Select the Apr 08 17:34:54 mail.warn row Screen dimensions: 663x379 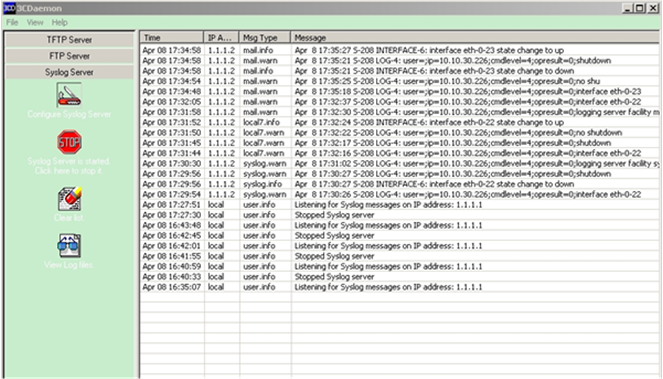pyautogui.click(x=400, y=81)
